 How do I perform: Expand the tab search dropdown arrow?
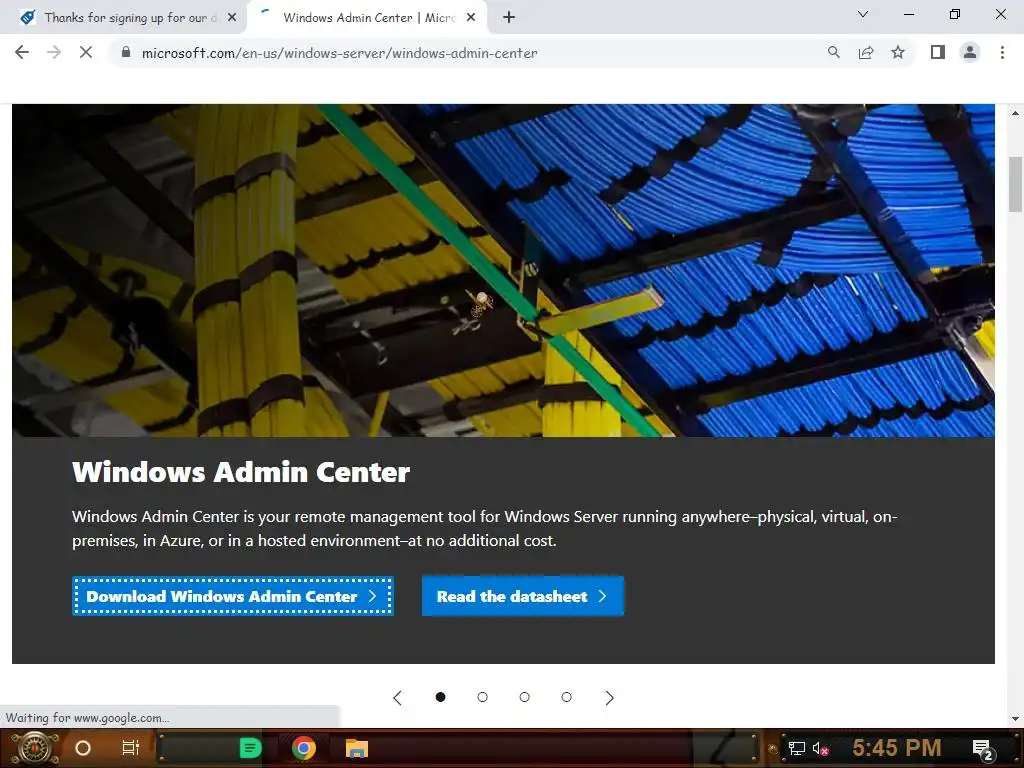coord(863,14)
